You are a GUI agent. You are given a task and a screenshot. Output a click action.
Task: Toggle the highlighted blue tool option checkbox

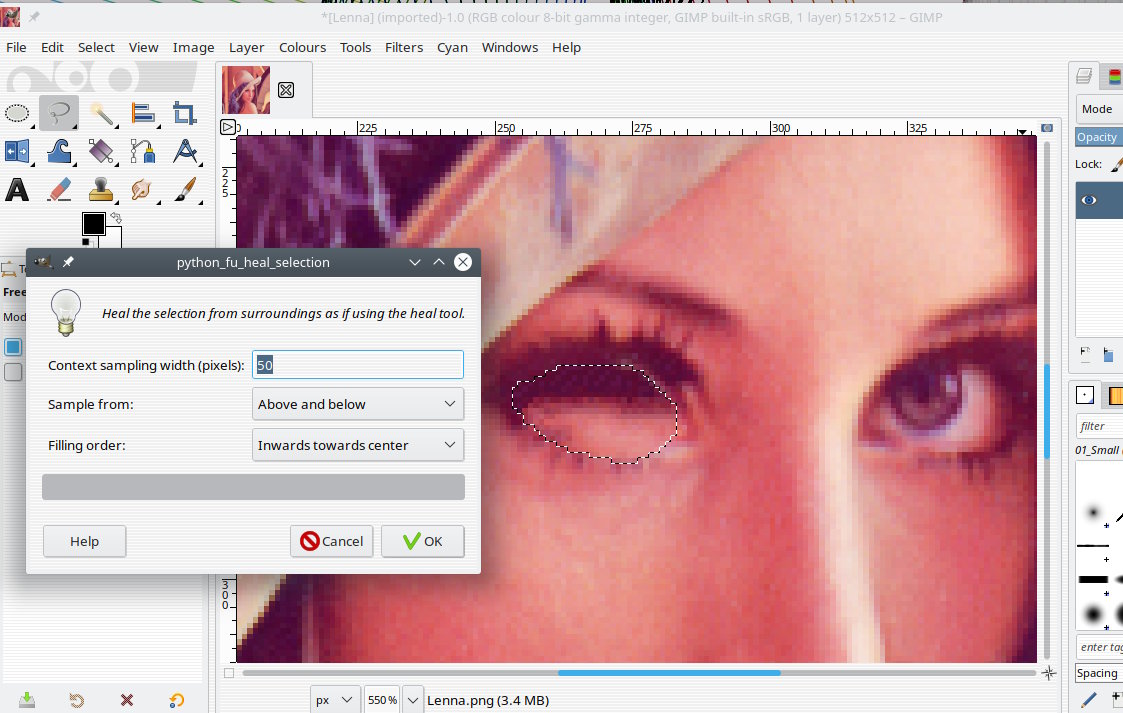tap(13, 347)
